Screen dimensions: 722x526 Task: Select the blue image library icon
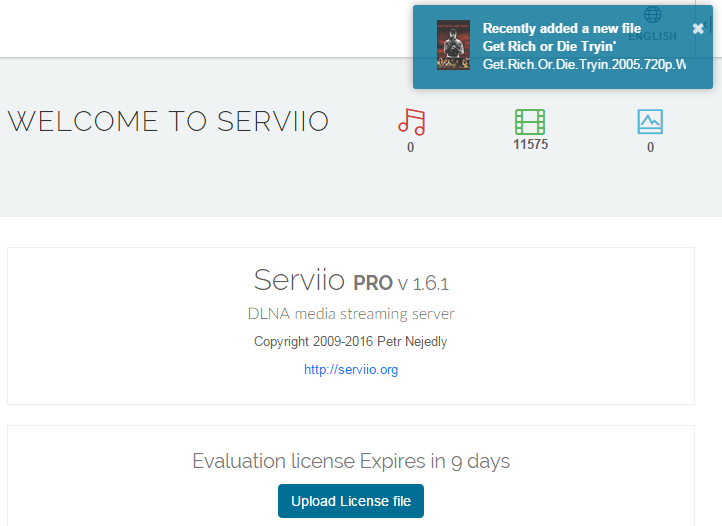pyautogui.click(x=650, y=122)
